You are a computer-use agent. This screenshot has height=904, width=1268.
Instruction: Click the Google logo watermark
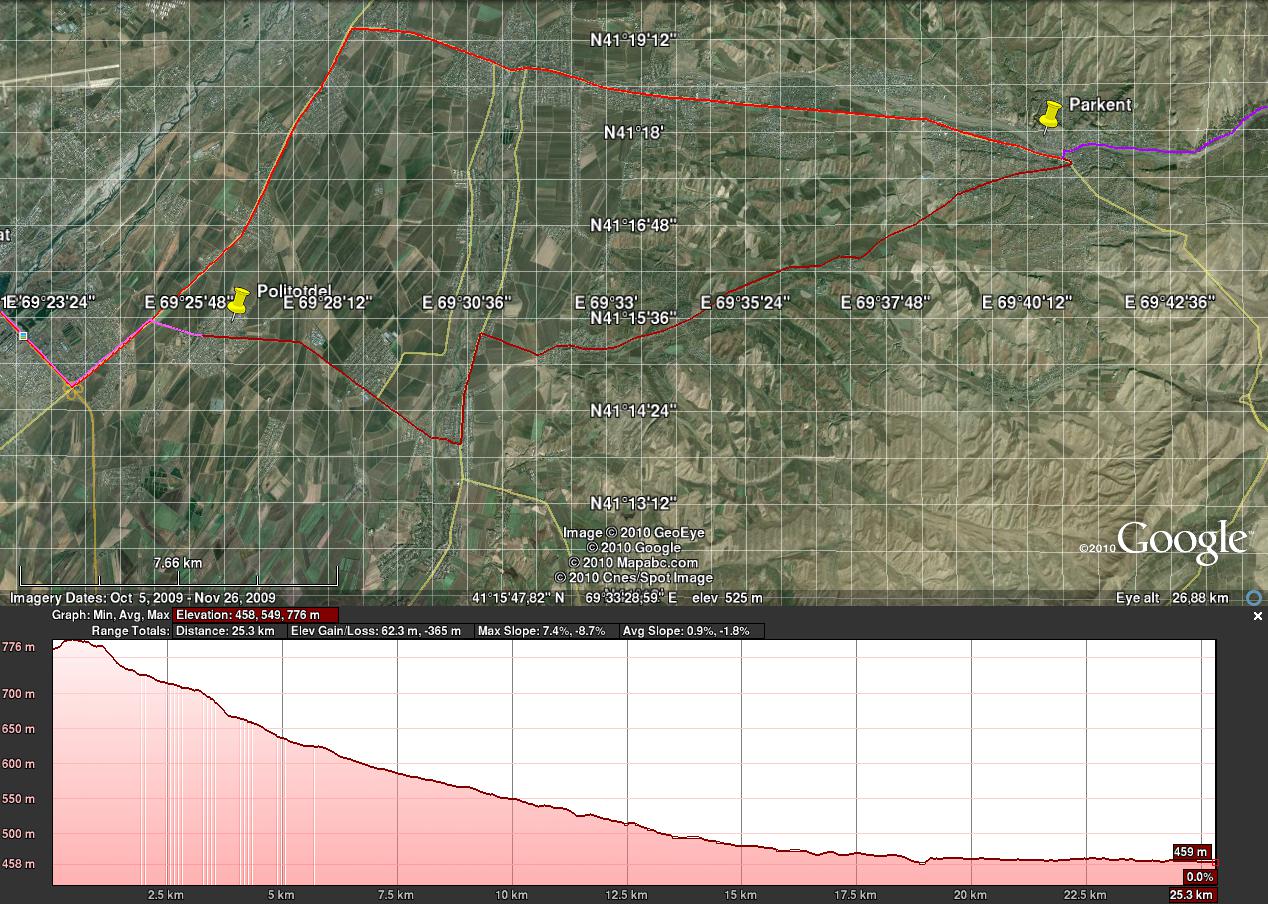pos(1181,541)
